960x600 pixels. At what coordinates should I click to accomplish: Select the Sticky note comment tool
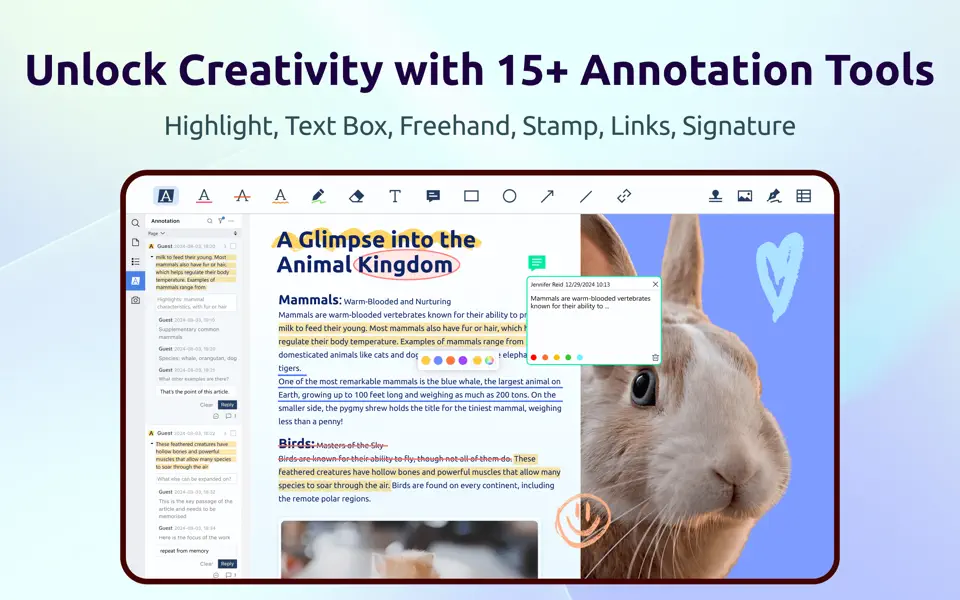pos(433,196)
